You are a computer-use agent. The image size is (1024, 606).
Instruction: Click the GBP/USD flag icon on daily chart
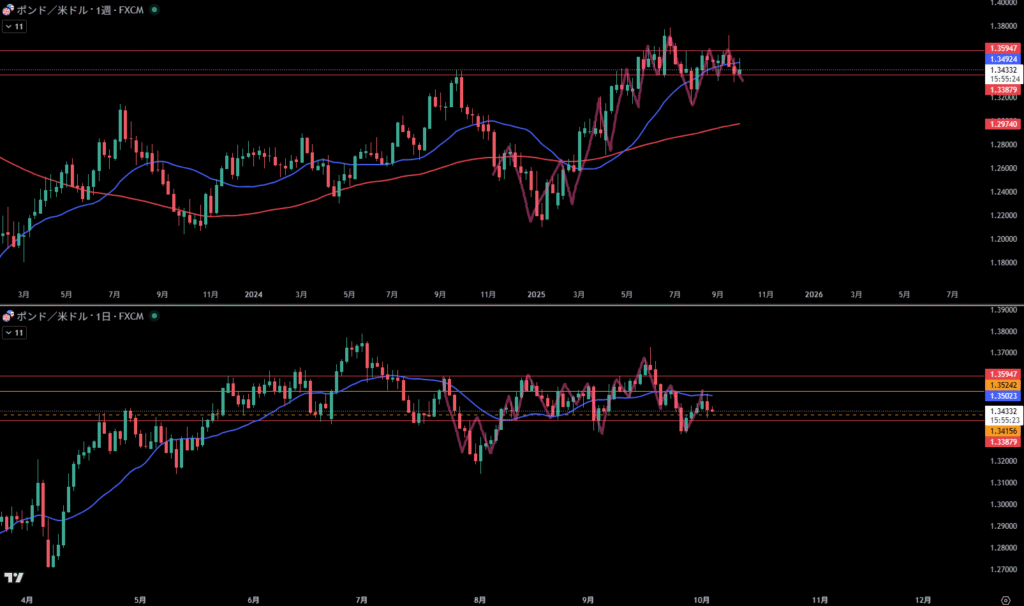[8, 316]
